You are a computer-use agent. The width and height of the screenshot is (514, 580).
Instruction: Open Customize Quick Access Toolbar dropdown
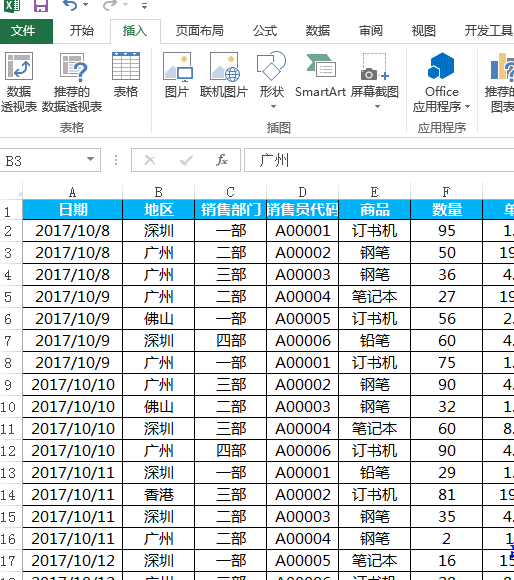(x=145, y=6)
